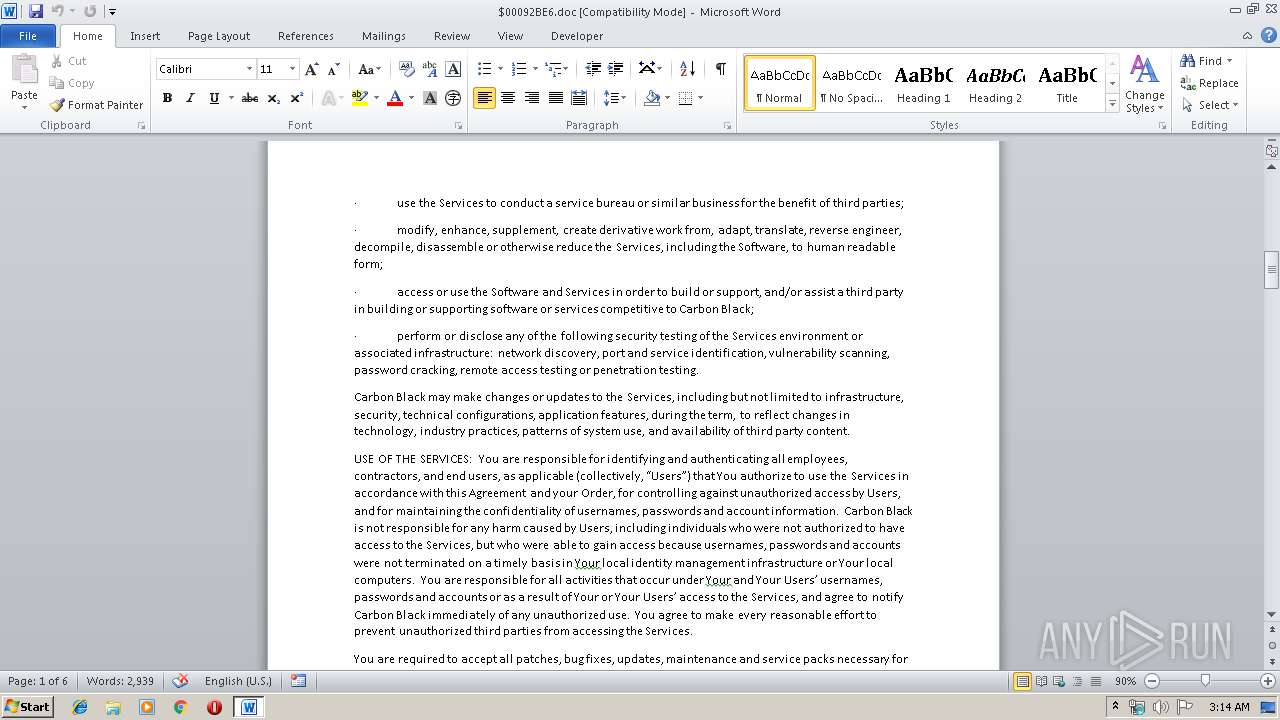
Task: Apply the Heading 1 style
Action: tap(923, 83)
